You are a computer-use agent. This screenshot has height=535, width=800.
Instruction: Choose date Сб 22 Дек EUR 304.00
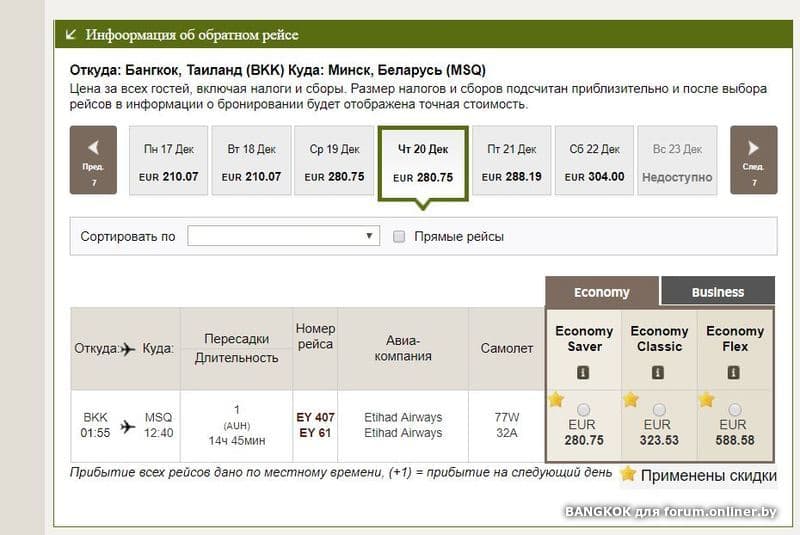[594, 161]
